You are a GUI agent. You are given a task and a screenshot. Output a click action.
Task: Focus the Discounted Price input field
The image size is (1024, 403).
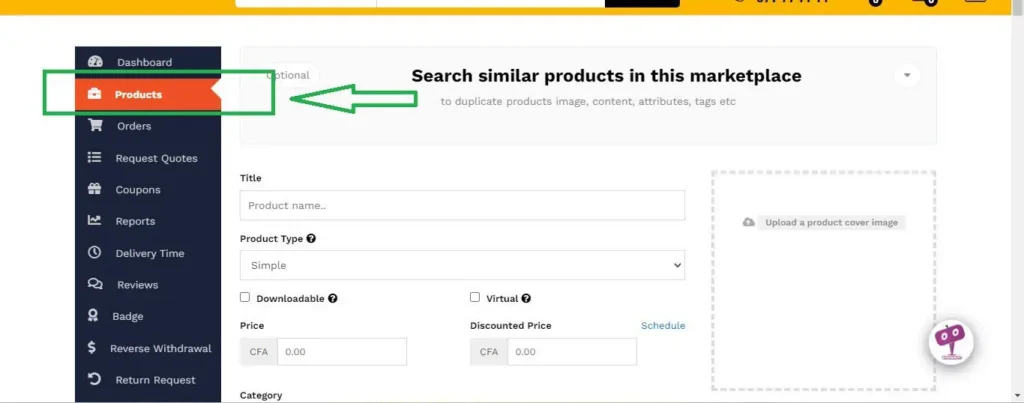click(x=571, y=352)
